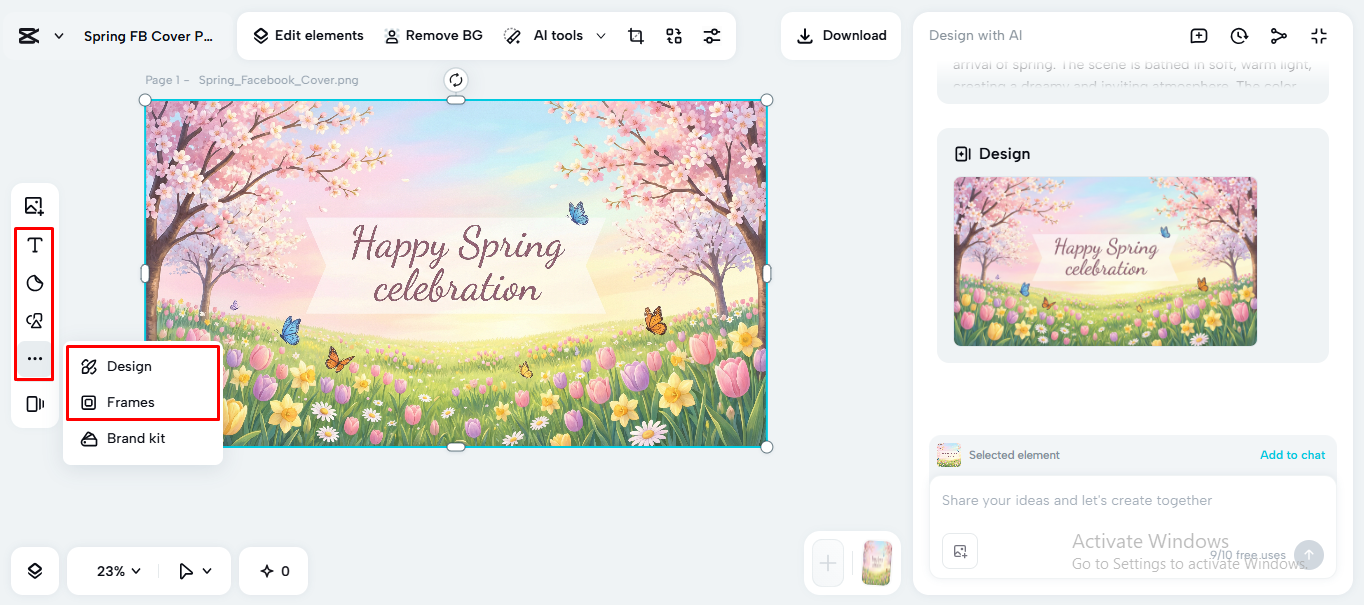Focus the Share your ideas input
1364x605 pixels.
click(1133, 501)
